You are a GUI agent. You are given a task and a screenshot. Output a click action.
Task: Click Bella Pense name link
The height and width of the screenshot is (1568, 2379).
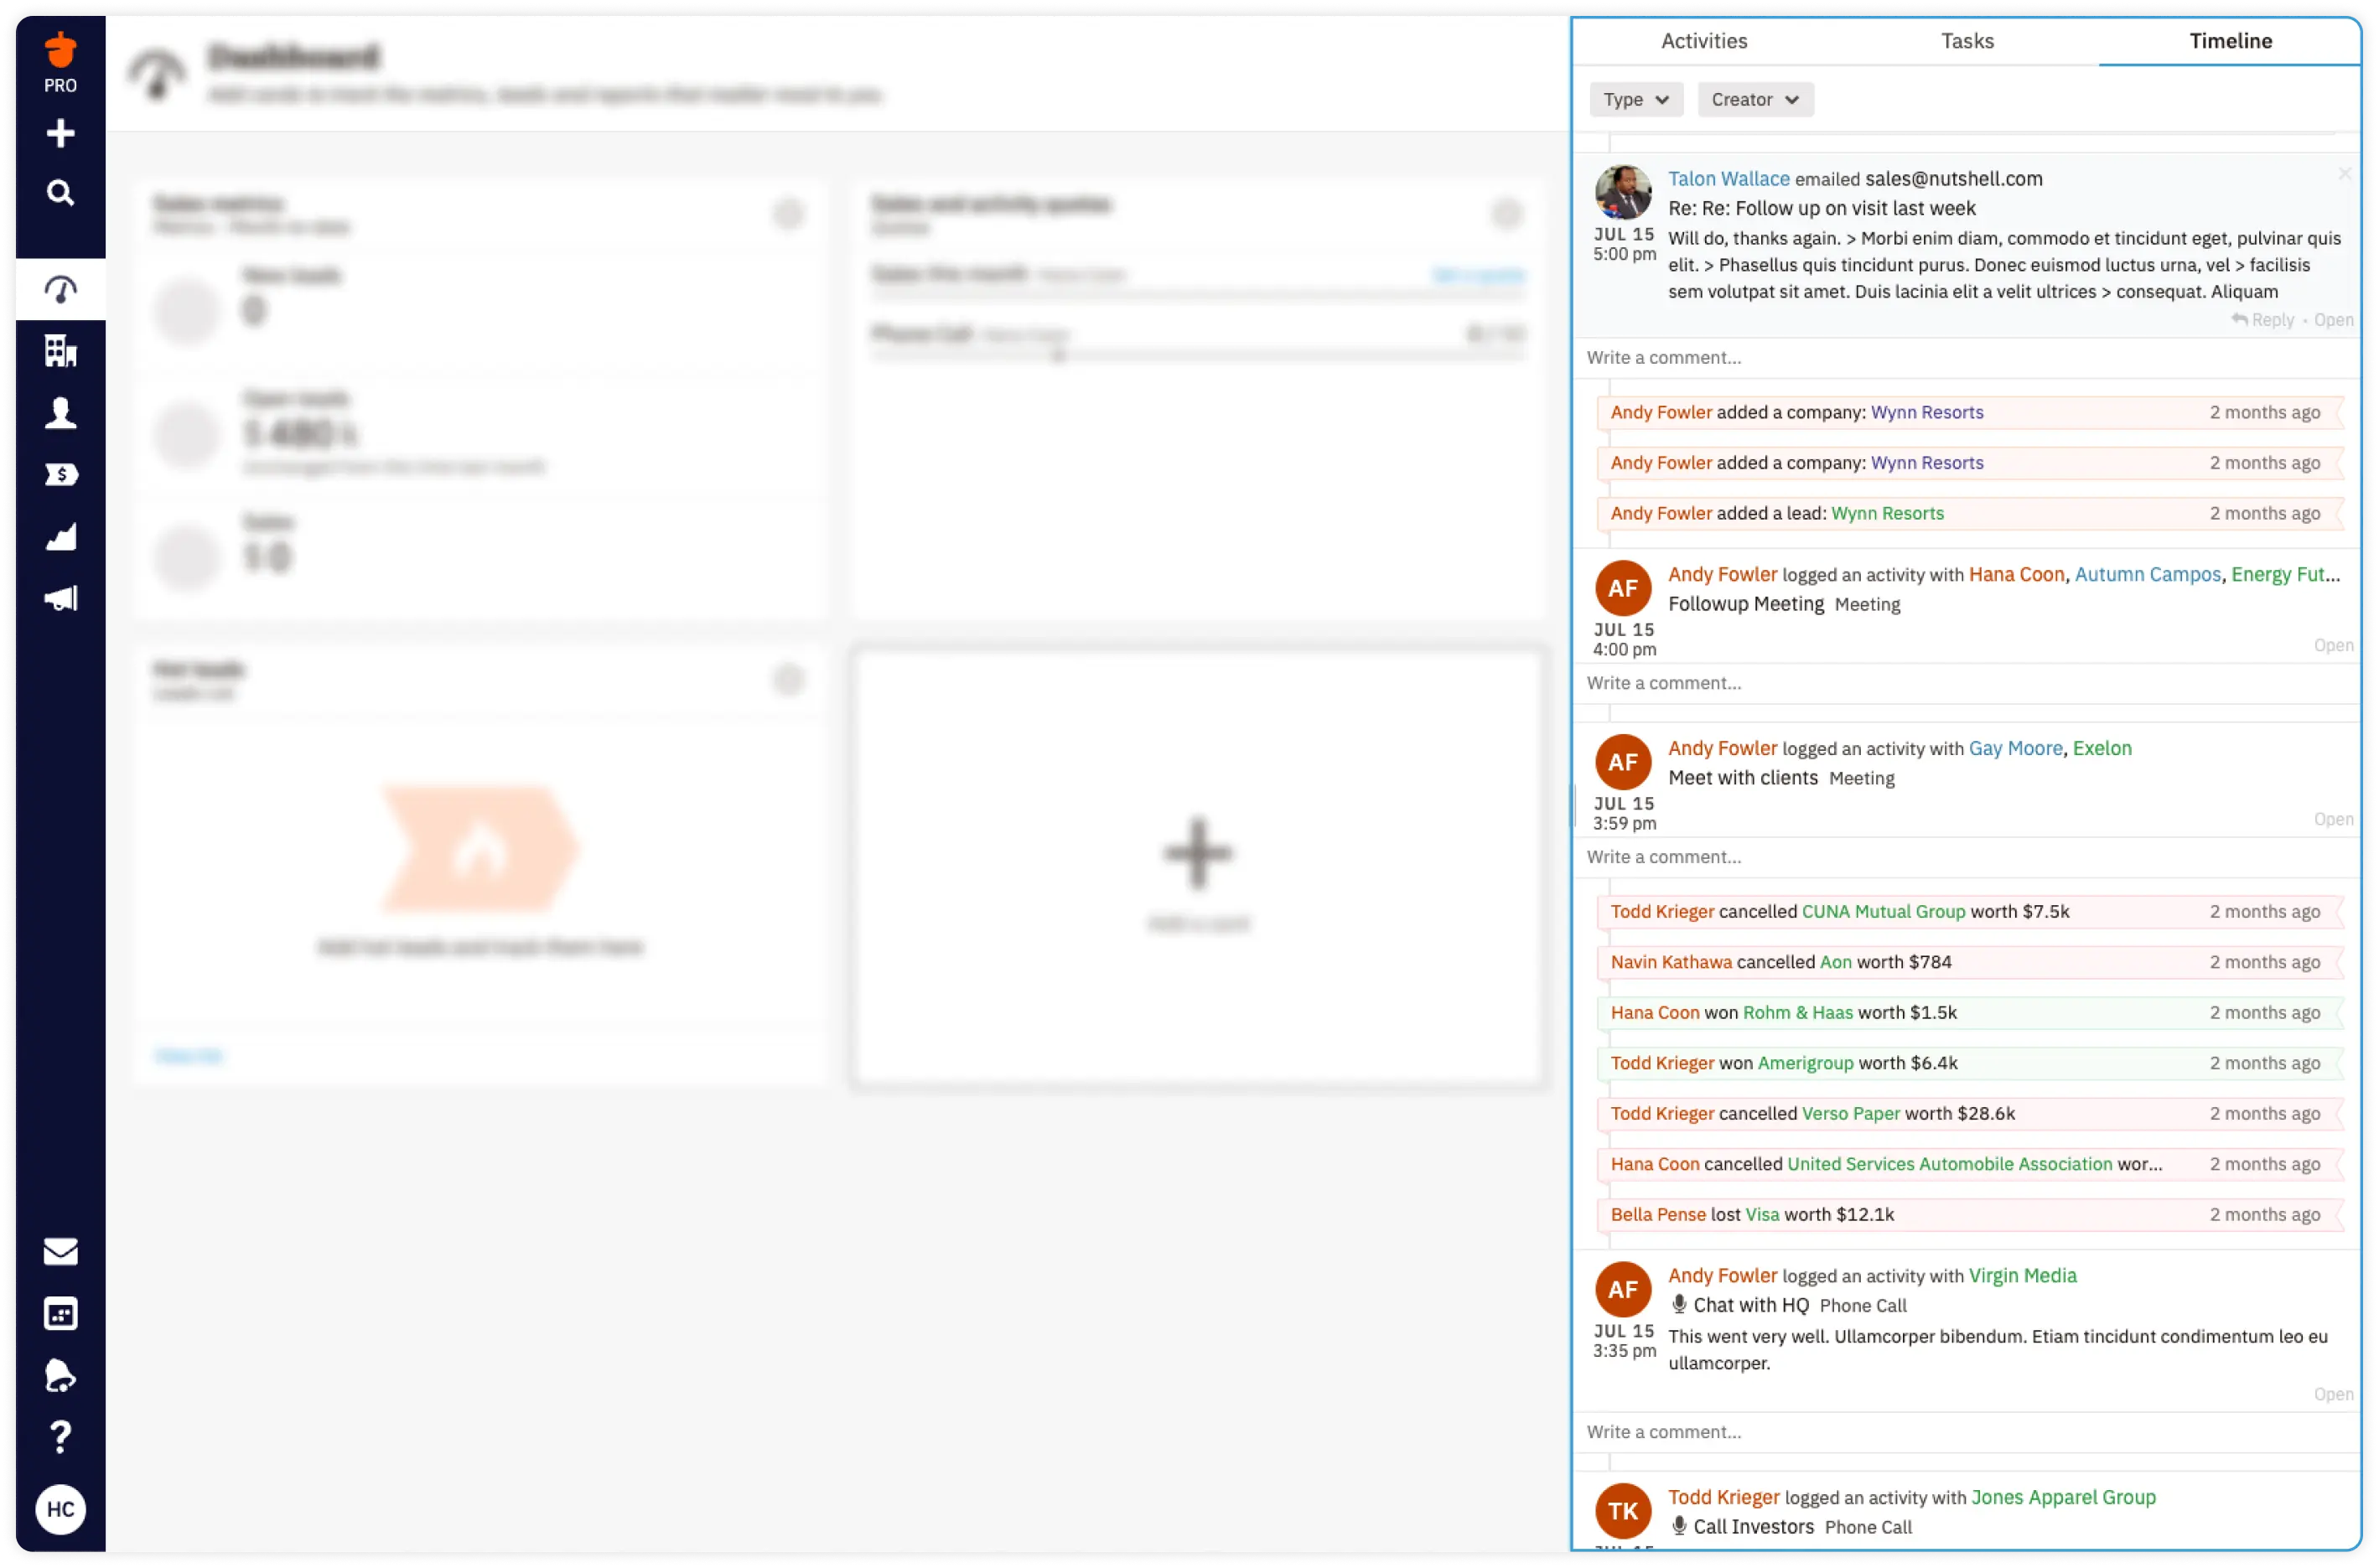[1658, 1215]
